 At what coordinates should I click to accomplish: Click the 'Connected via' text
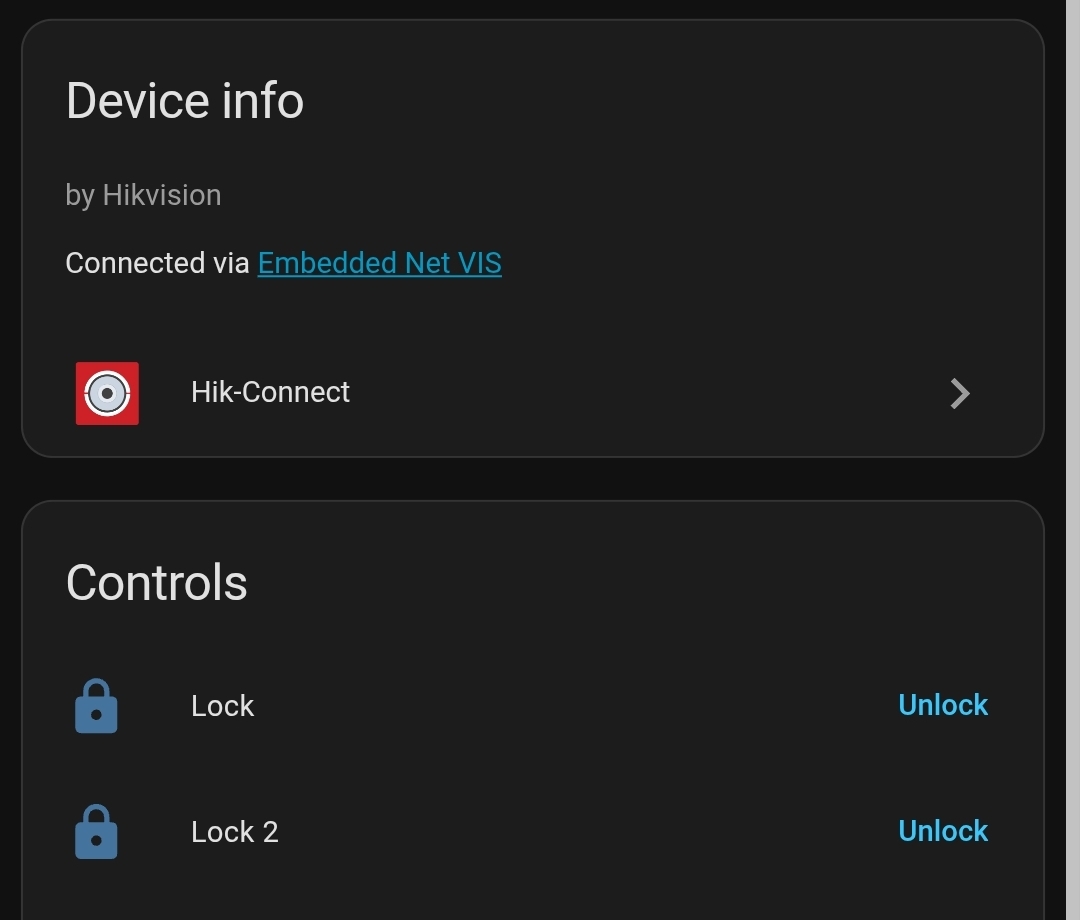(x=157, y=263)
